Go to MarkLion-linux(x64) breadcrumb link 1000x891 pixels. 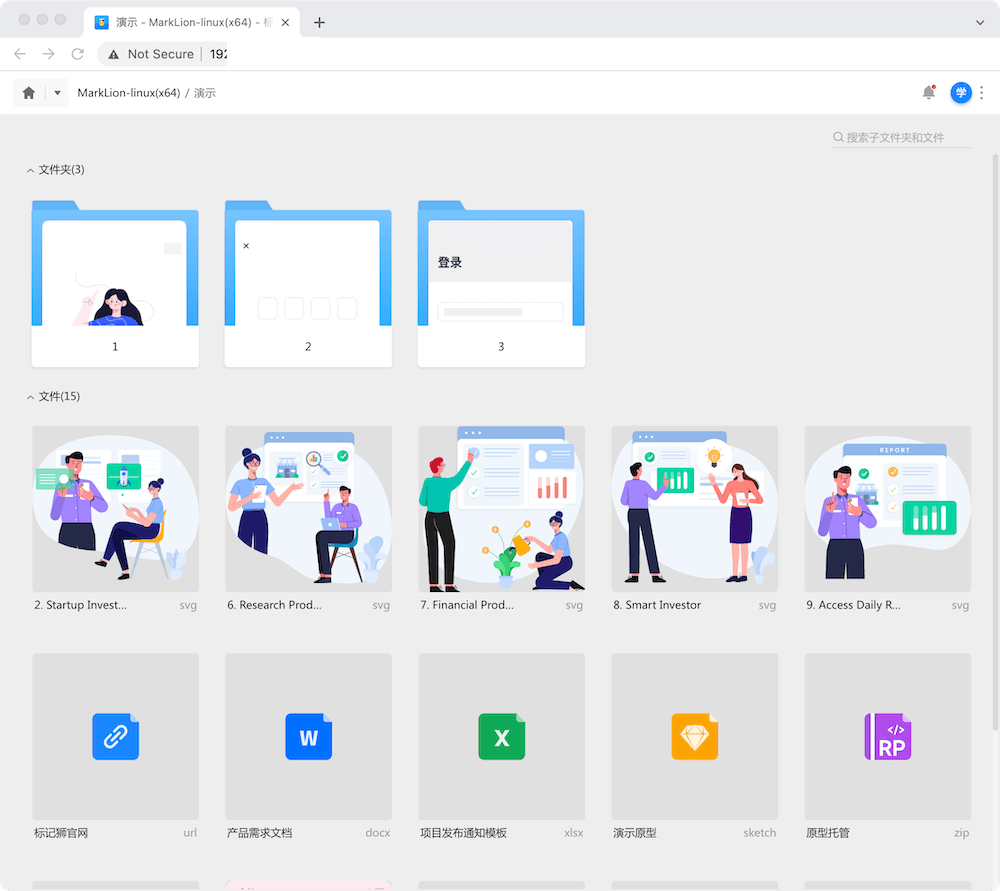pyautogui.click(x=128, y=93)
